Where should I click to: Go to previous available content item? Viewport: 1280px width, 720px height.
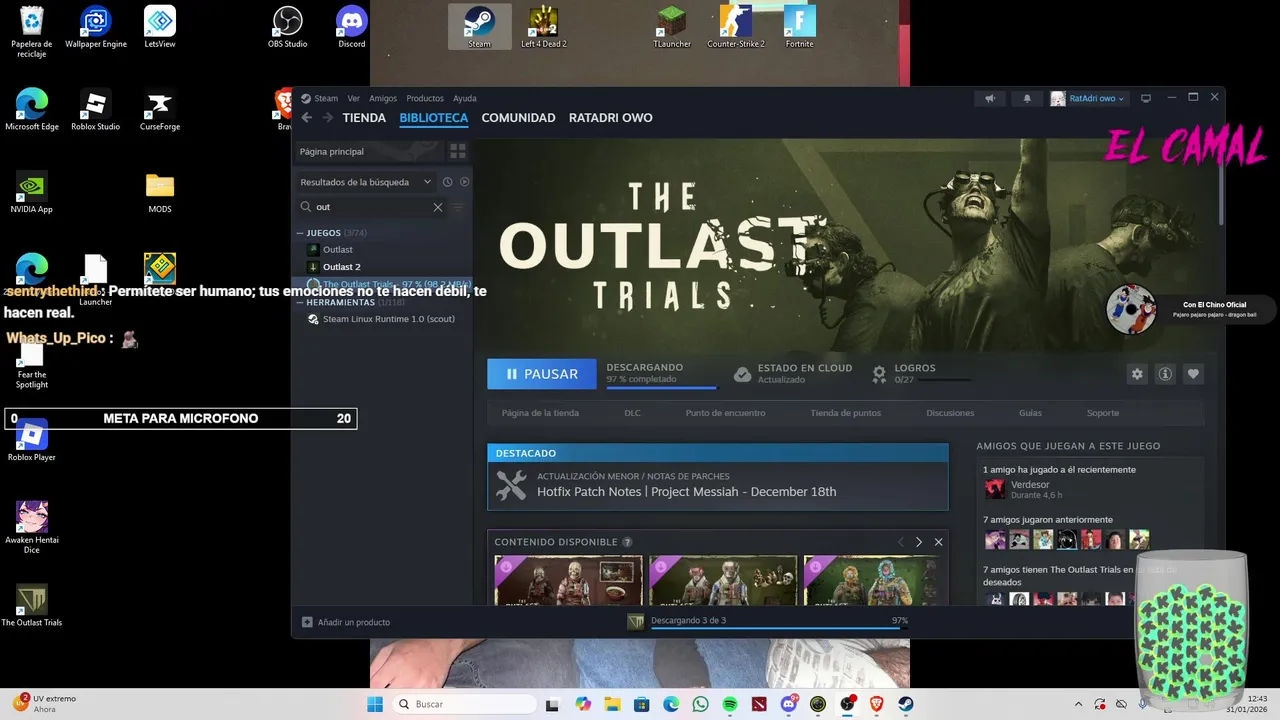click(x=900, y=542)
